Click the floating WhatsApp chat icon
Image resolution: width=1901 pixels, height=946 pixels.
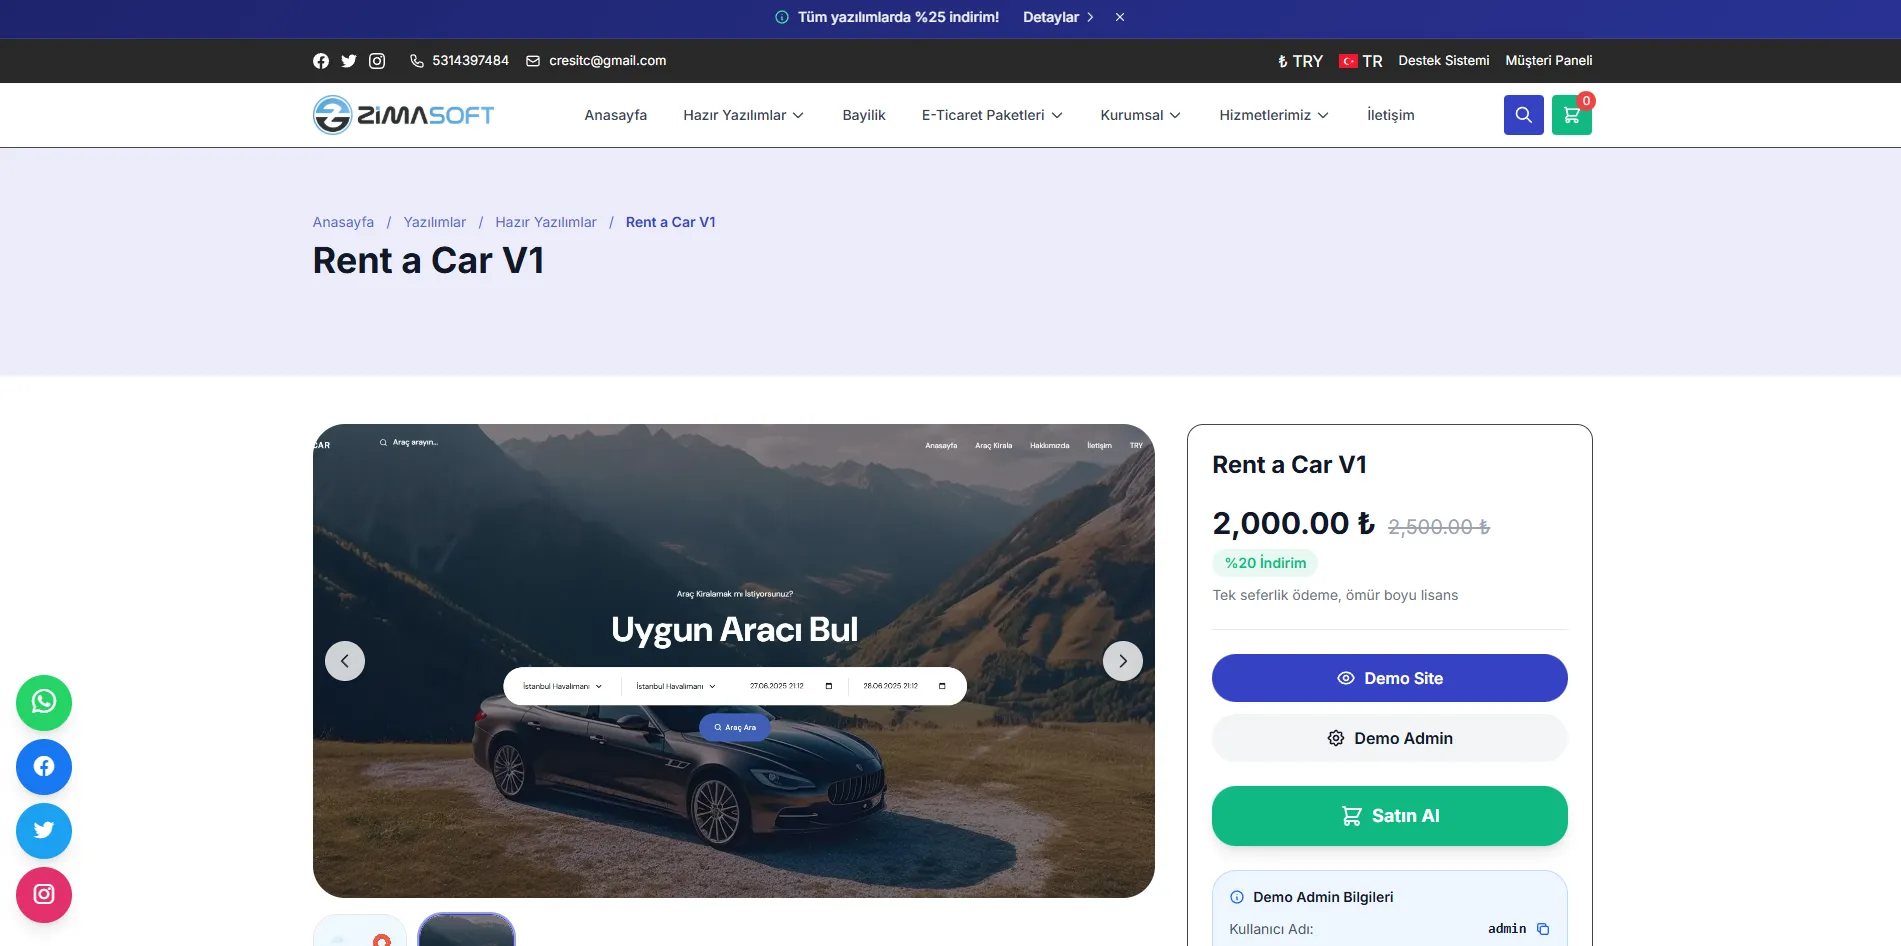pyautogui.click(x=44, y=702)
